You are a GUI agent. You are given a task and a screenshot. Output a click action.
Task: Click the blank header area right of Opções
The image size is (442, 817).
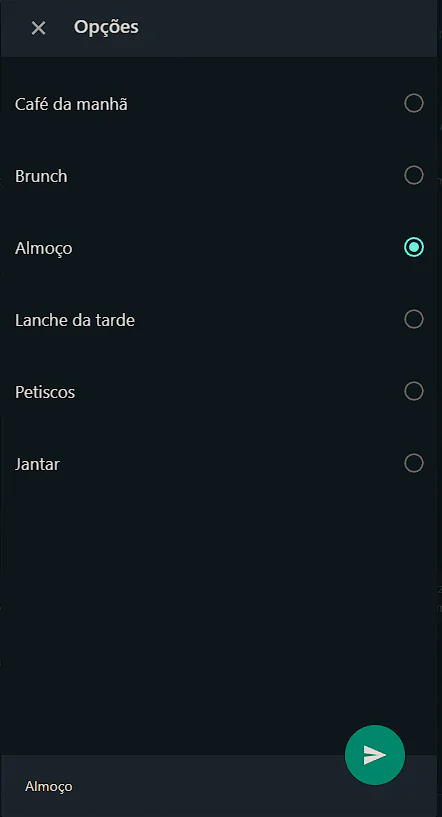pos(287,28)
